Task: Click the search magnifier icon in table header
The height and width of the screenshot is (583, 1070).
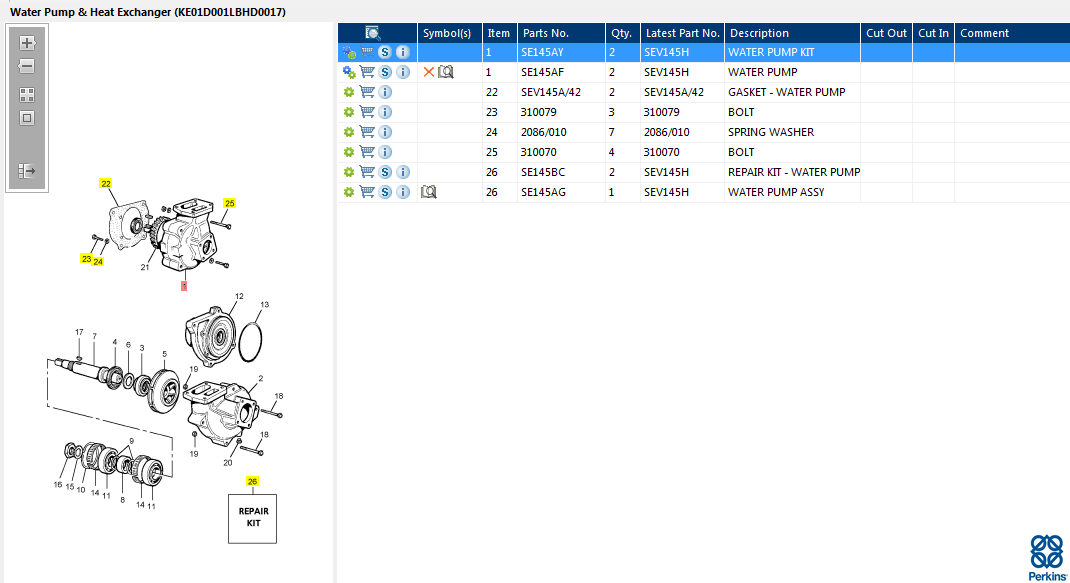Action: click(x=373, y=33)
